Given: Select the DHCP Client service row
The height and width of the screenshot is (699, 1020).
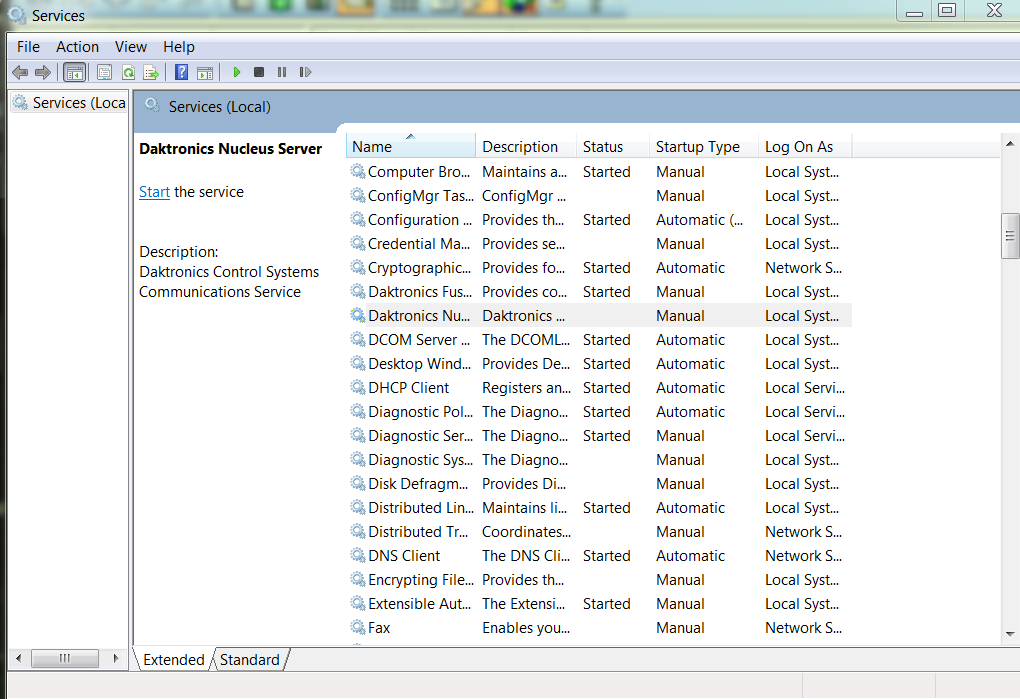Looking at the screenshot, I should 408,388.
